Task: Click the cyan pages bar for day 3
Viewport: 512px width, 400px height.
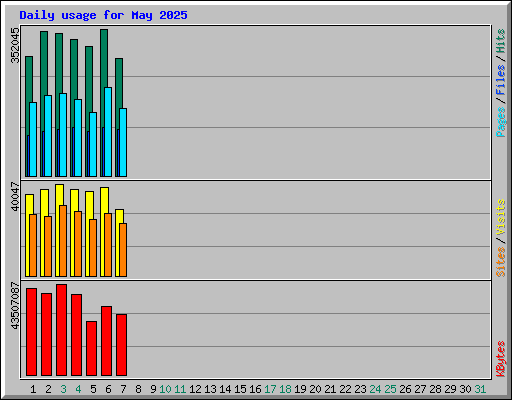Action: tap(63, 135)
